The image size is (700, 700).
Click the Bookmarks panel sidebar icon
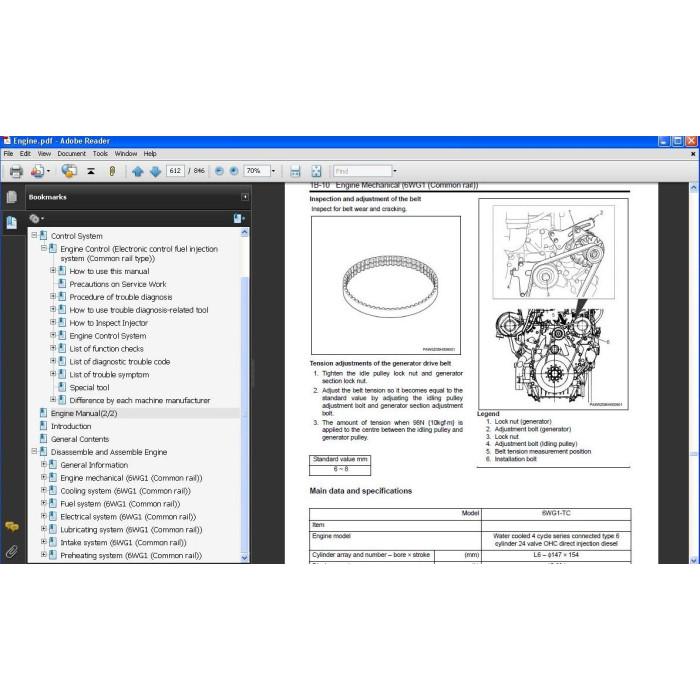[x=12, y=222]
